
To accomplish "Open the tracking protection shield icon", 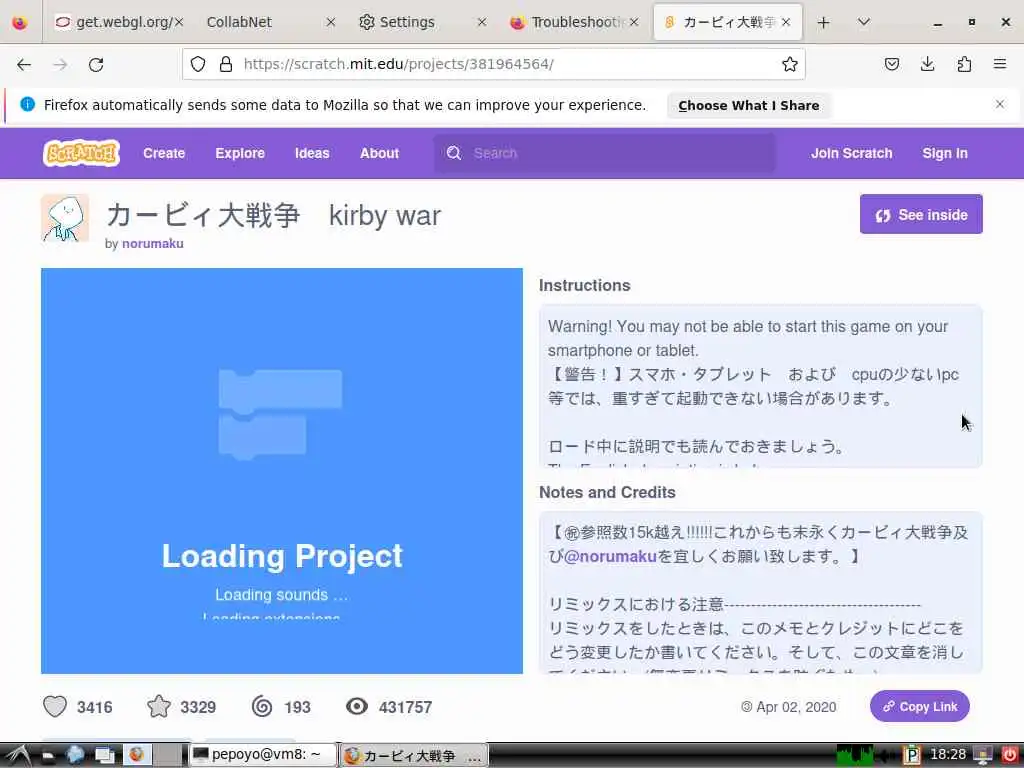I will coord(198,64).
